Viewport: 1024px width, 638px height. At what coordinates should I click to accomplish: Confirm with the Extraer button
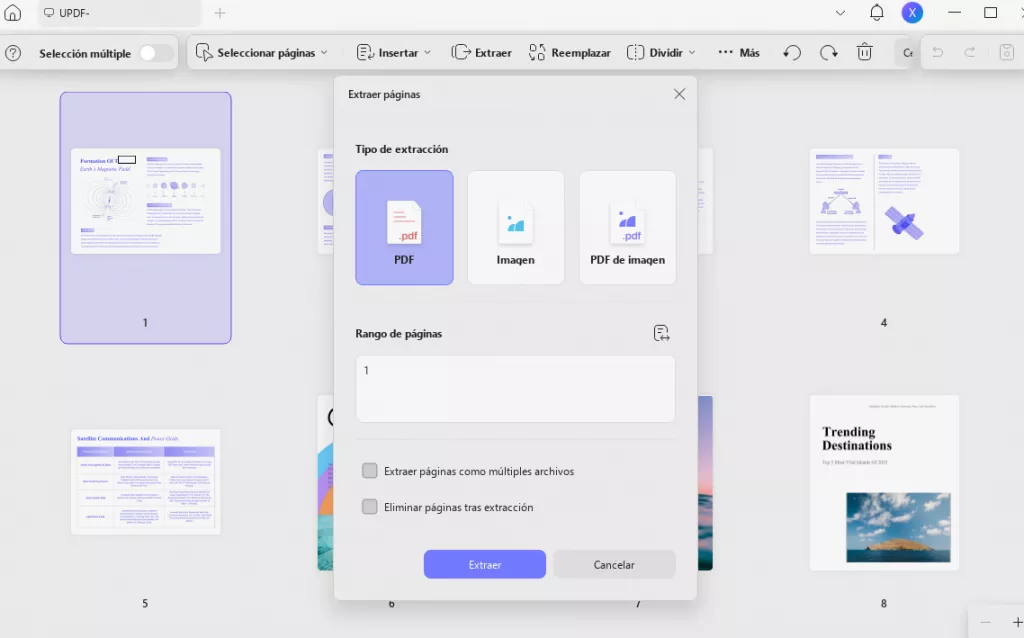click(x=485, y=564)
